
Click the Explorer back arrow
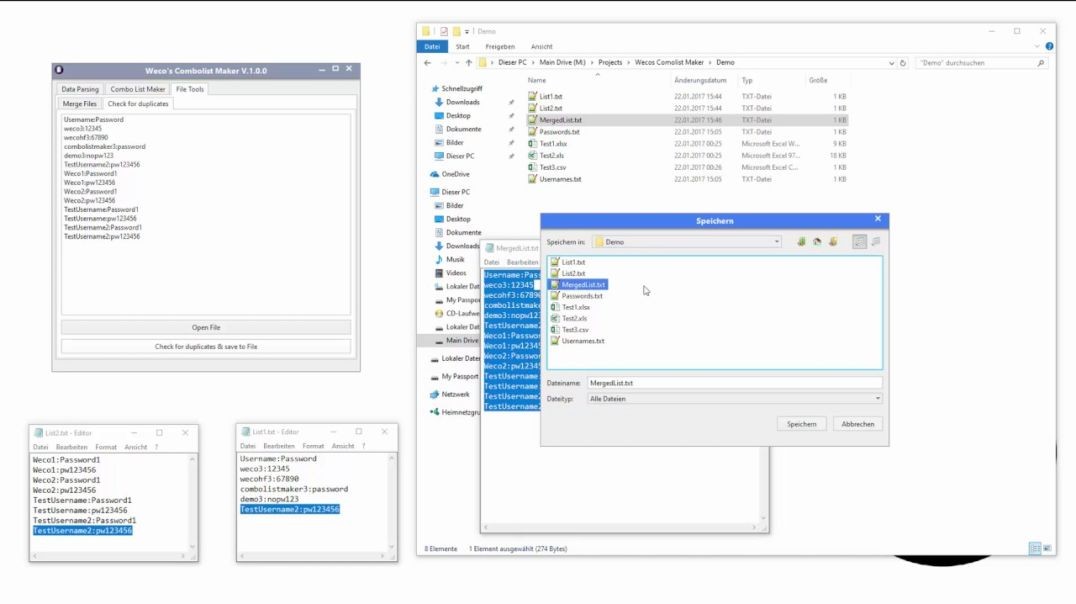point(428,62)
